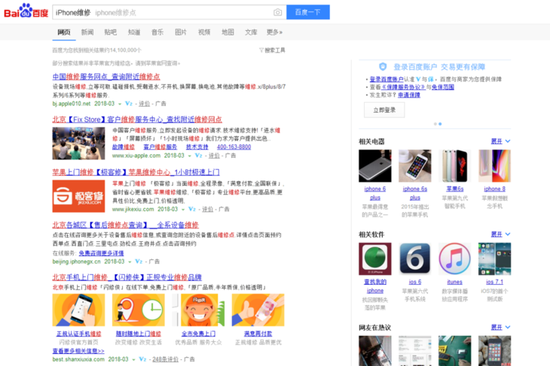Click the 免费咨询更多详情 link

(101, 253)
